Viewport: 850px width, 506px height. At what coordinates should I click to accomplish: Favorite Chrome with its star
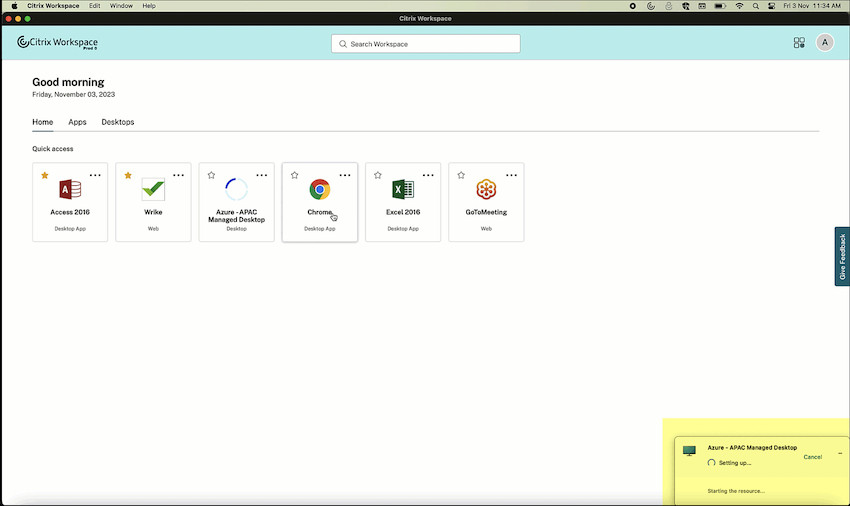click(x=294, y=175)
